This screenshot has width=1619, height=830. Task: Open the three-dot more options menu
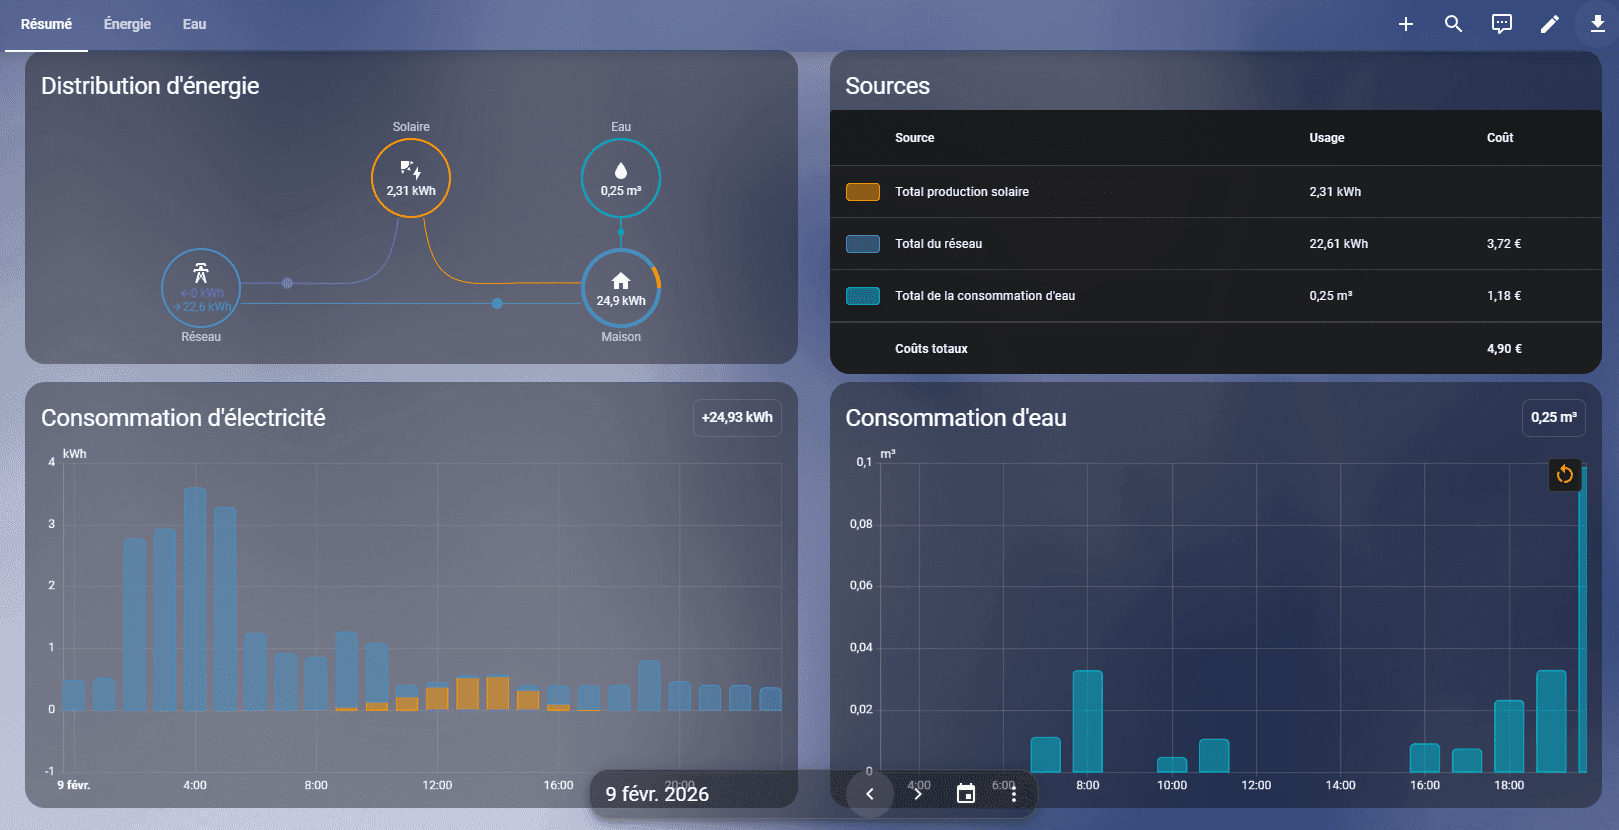click(1014, 794)
